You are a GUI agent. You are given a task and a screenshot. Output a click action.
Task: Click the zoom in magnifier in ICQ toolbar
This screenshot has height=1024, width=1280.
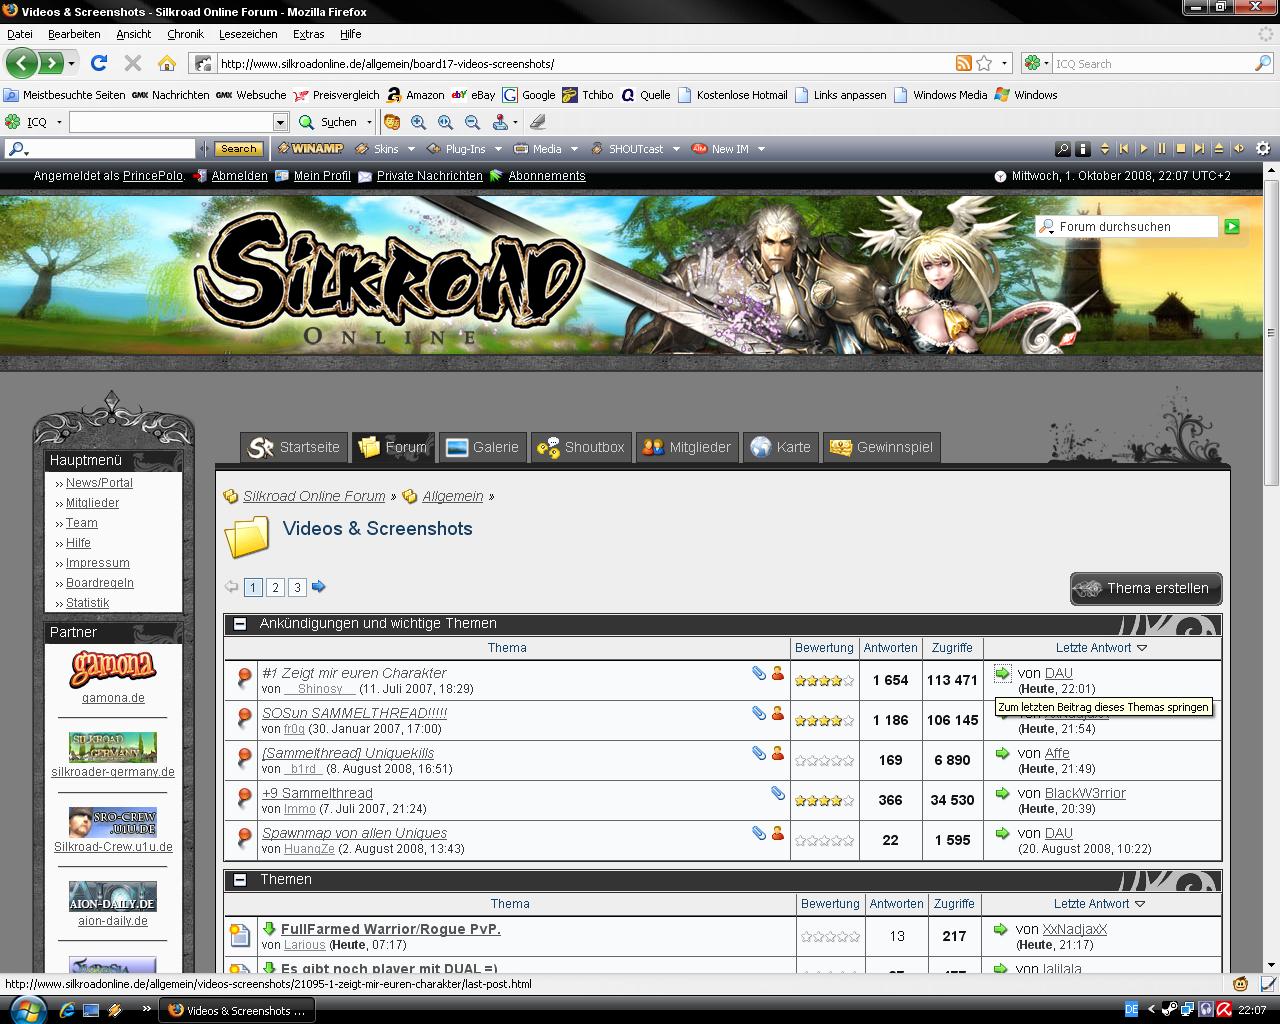418,122
